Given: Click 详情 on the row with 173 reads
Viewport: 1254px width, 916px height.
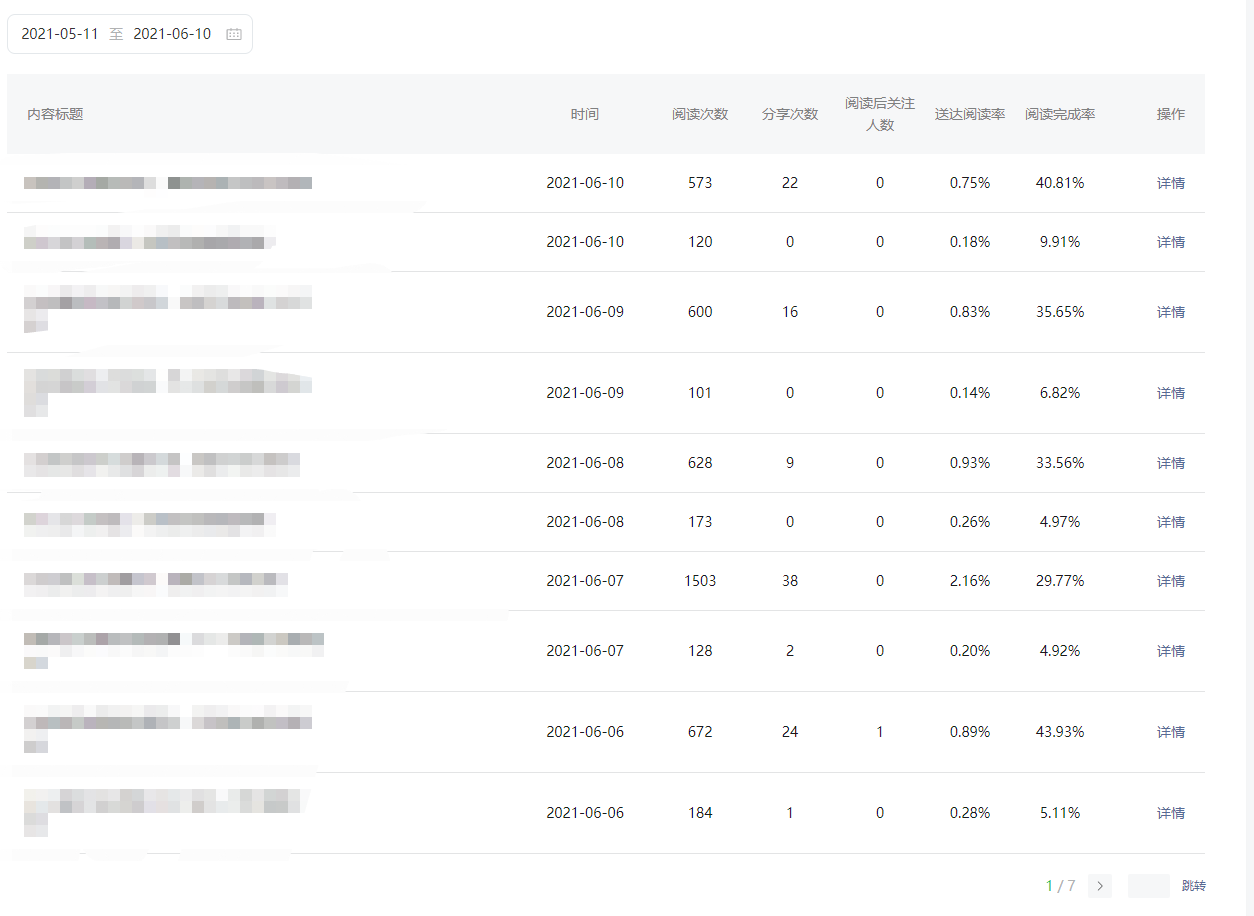Looking at the screenshot, I should (x=1170, y=522).
